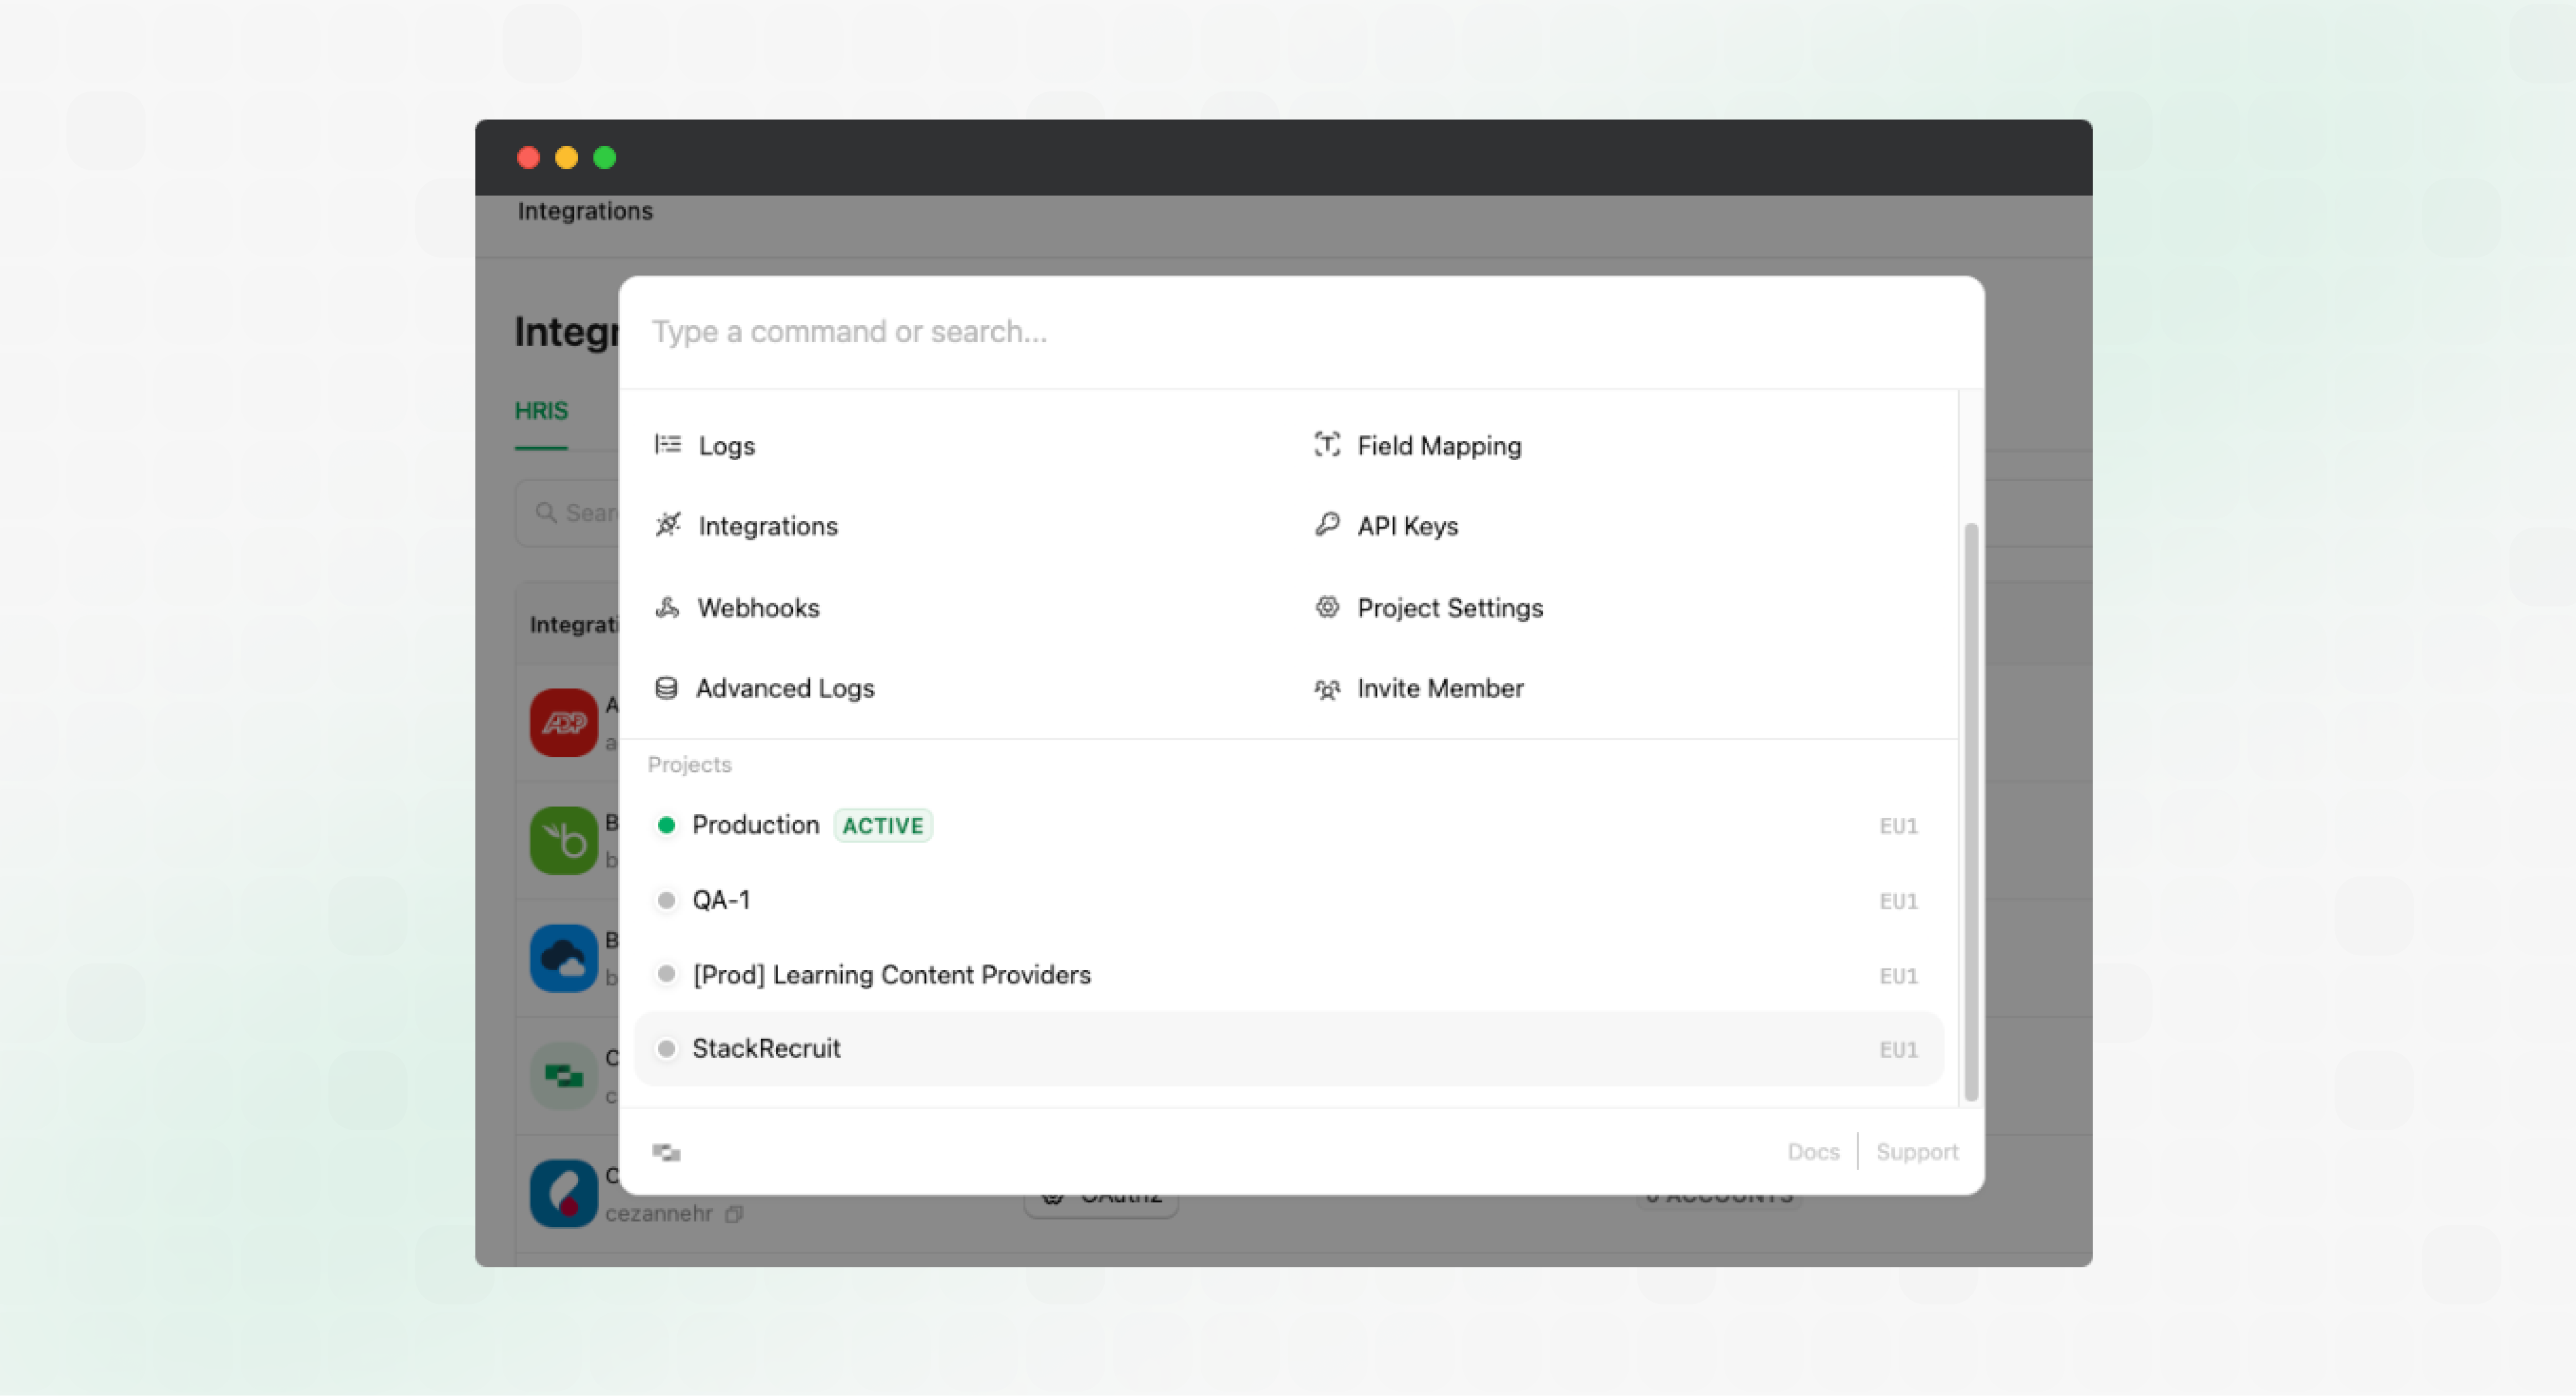Click the cezannehr text

point(659,1214)
